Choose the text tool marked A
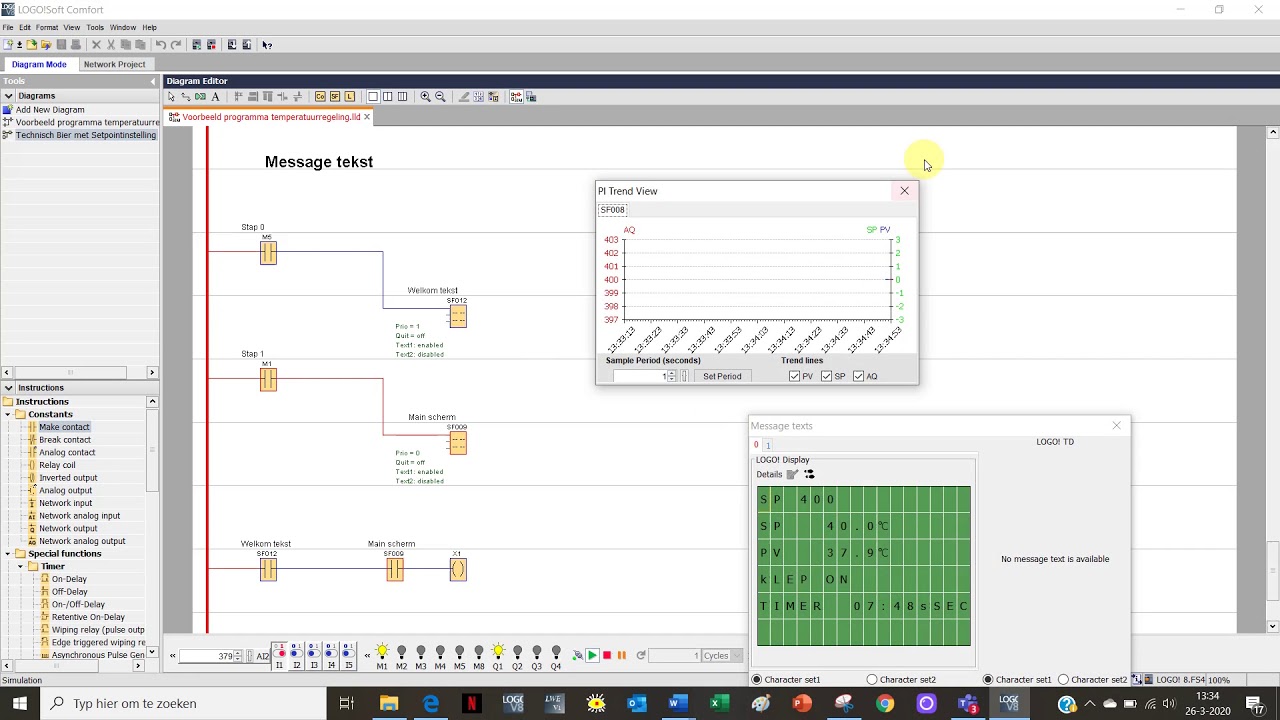Image resolution: width=1280 pixels, height=720 pixels. [x=215, y=97]
